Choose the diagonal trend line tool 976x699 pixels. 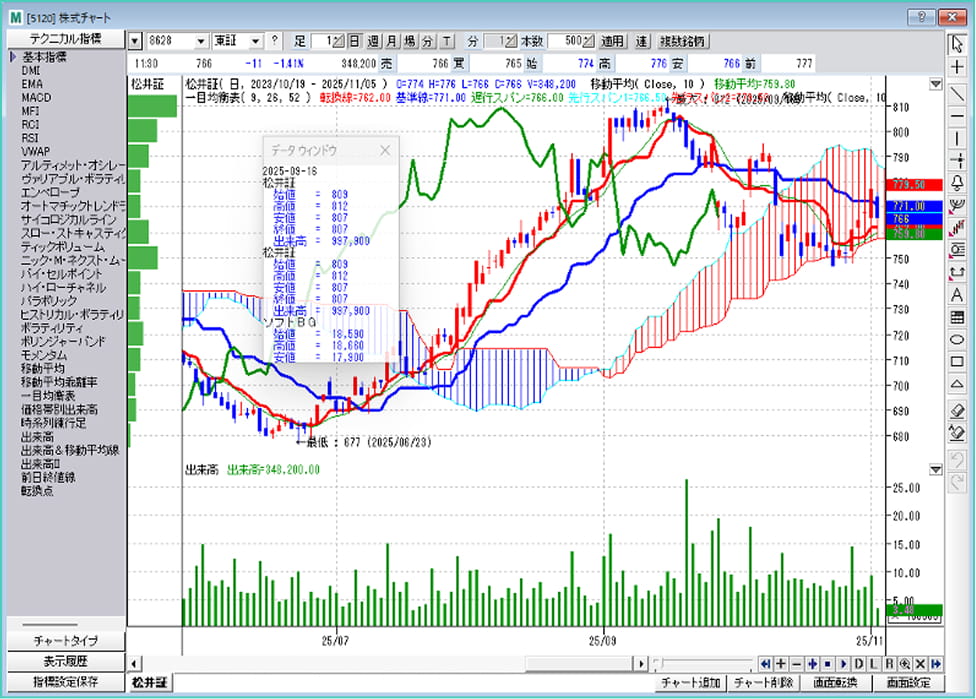pos(958,91)
